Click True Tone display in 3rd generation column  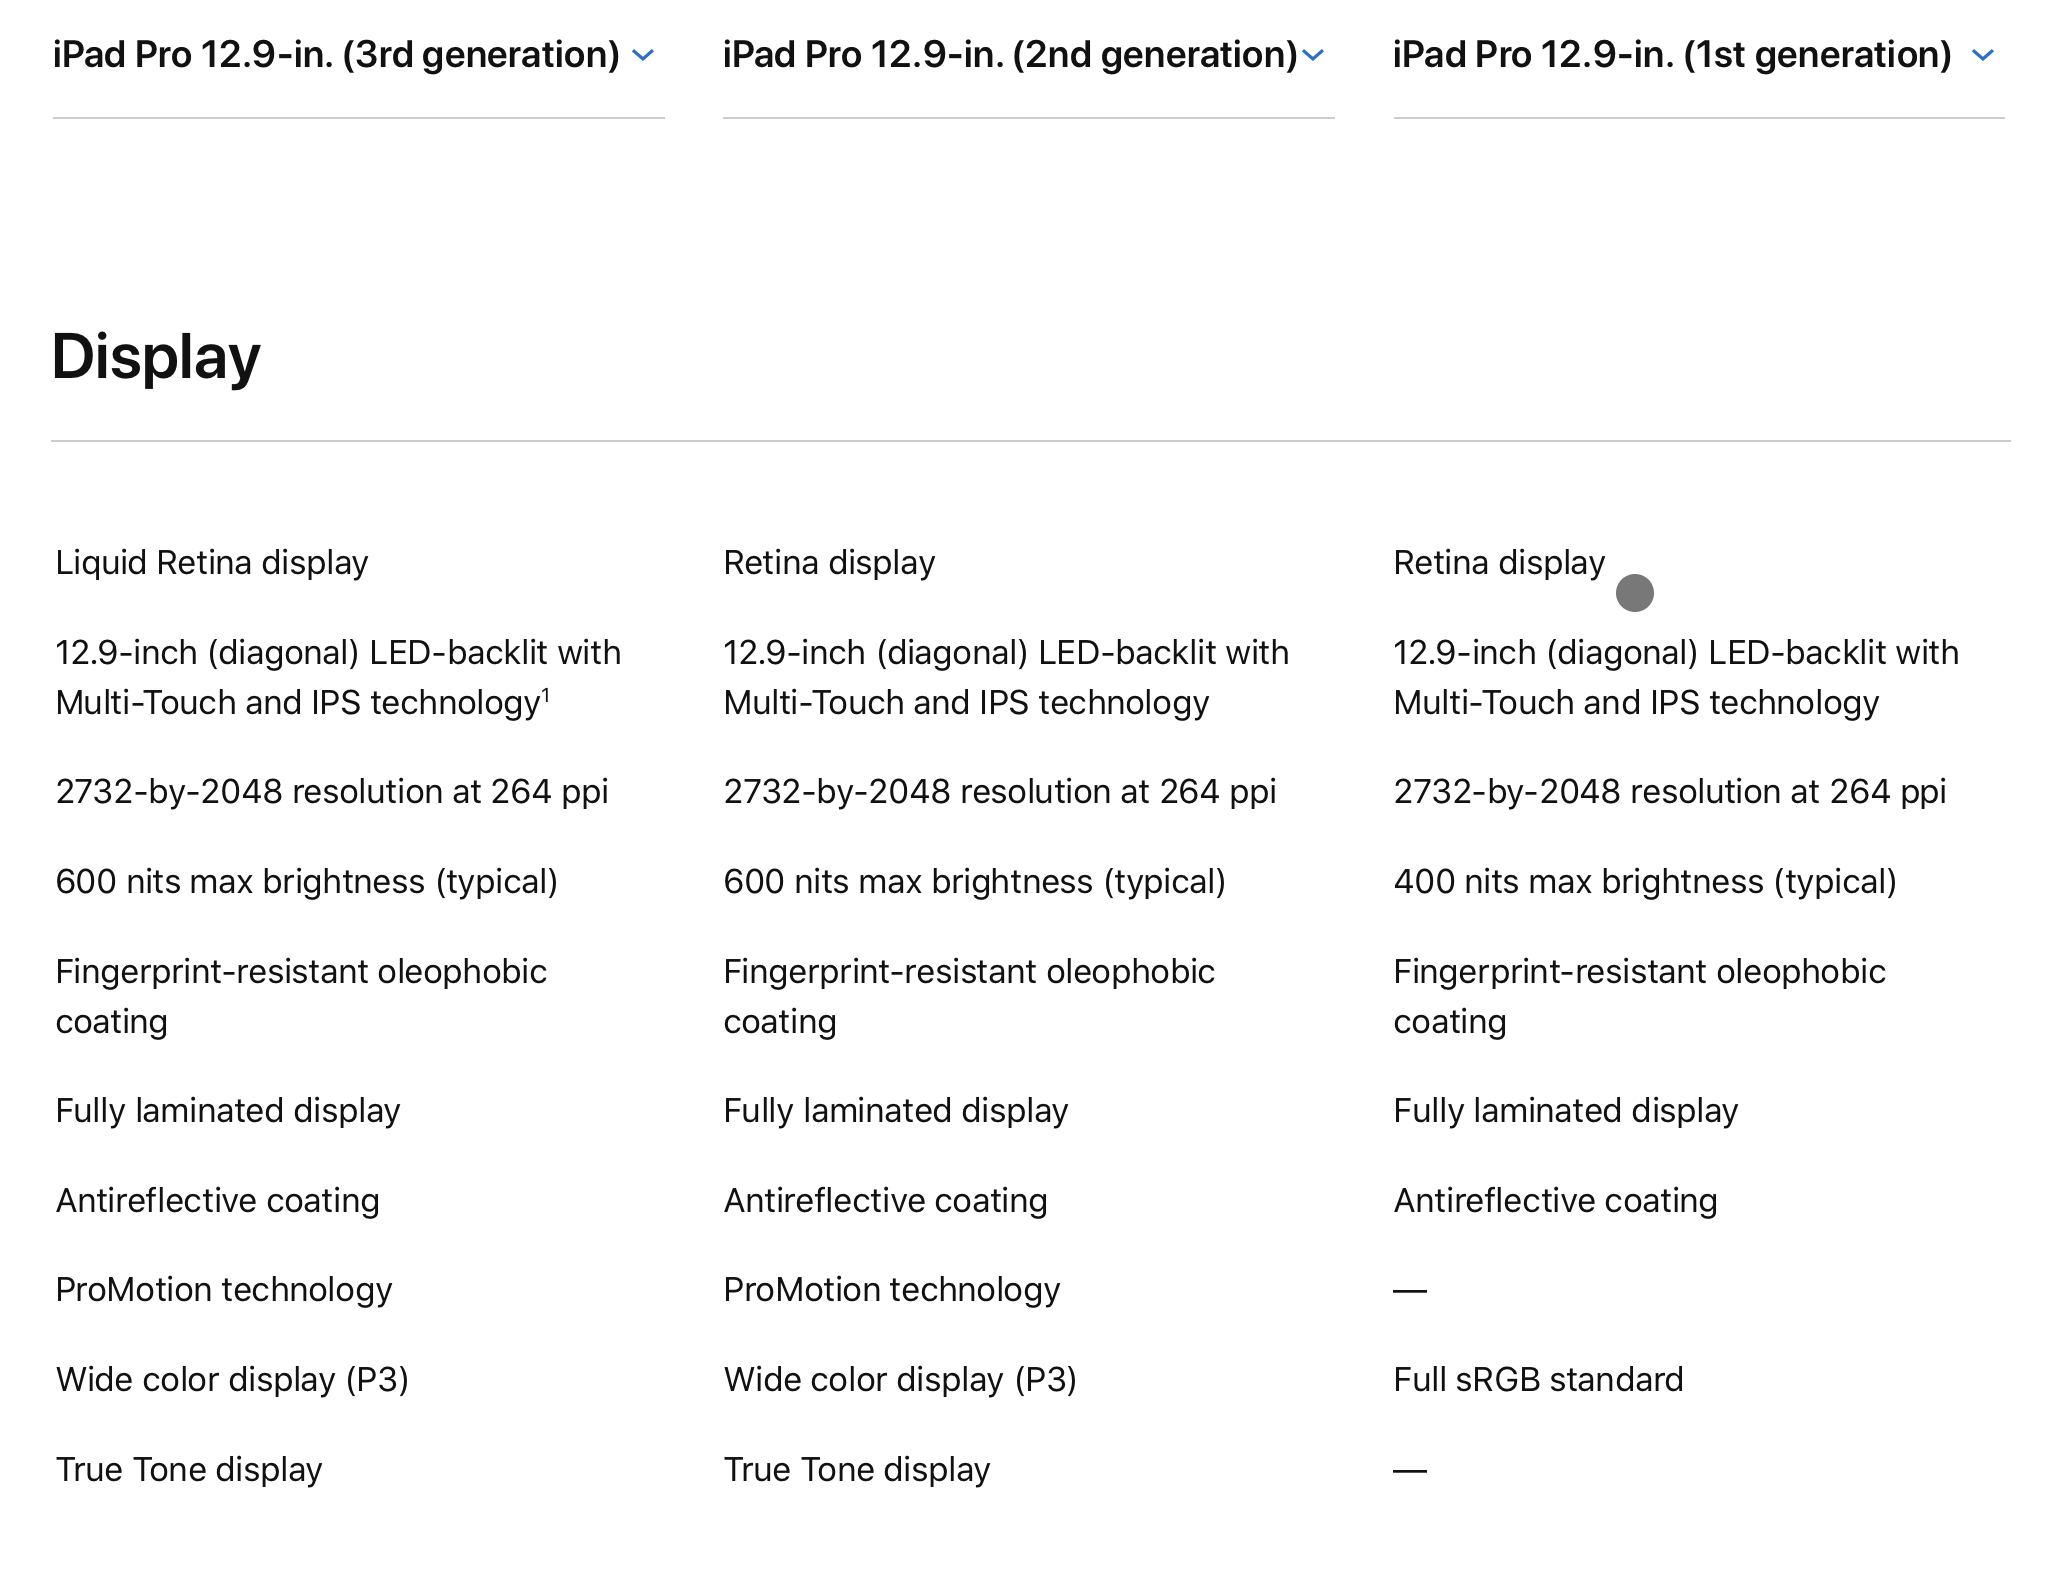pos(189,1470)
